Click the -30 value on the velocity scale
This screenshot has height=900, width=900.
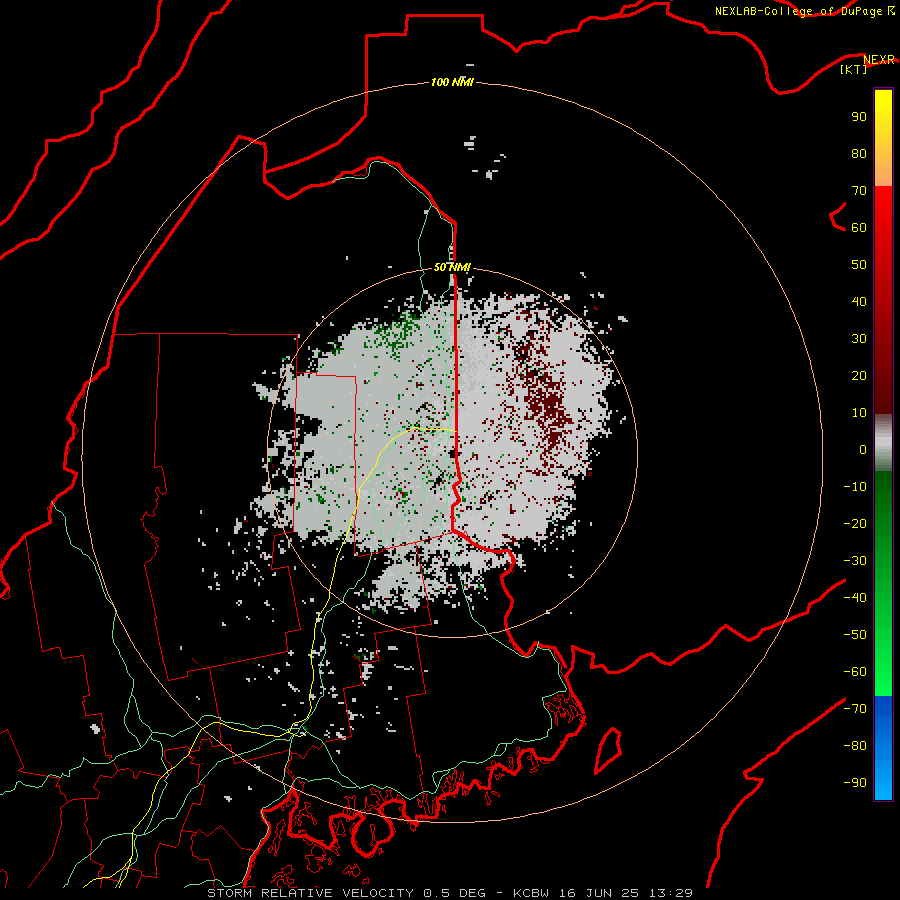(855, 561)
